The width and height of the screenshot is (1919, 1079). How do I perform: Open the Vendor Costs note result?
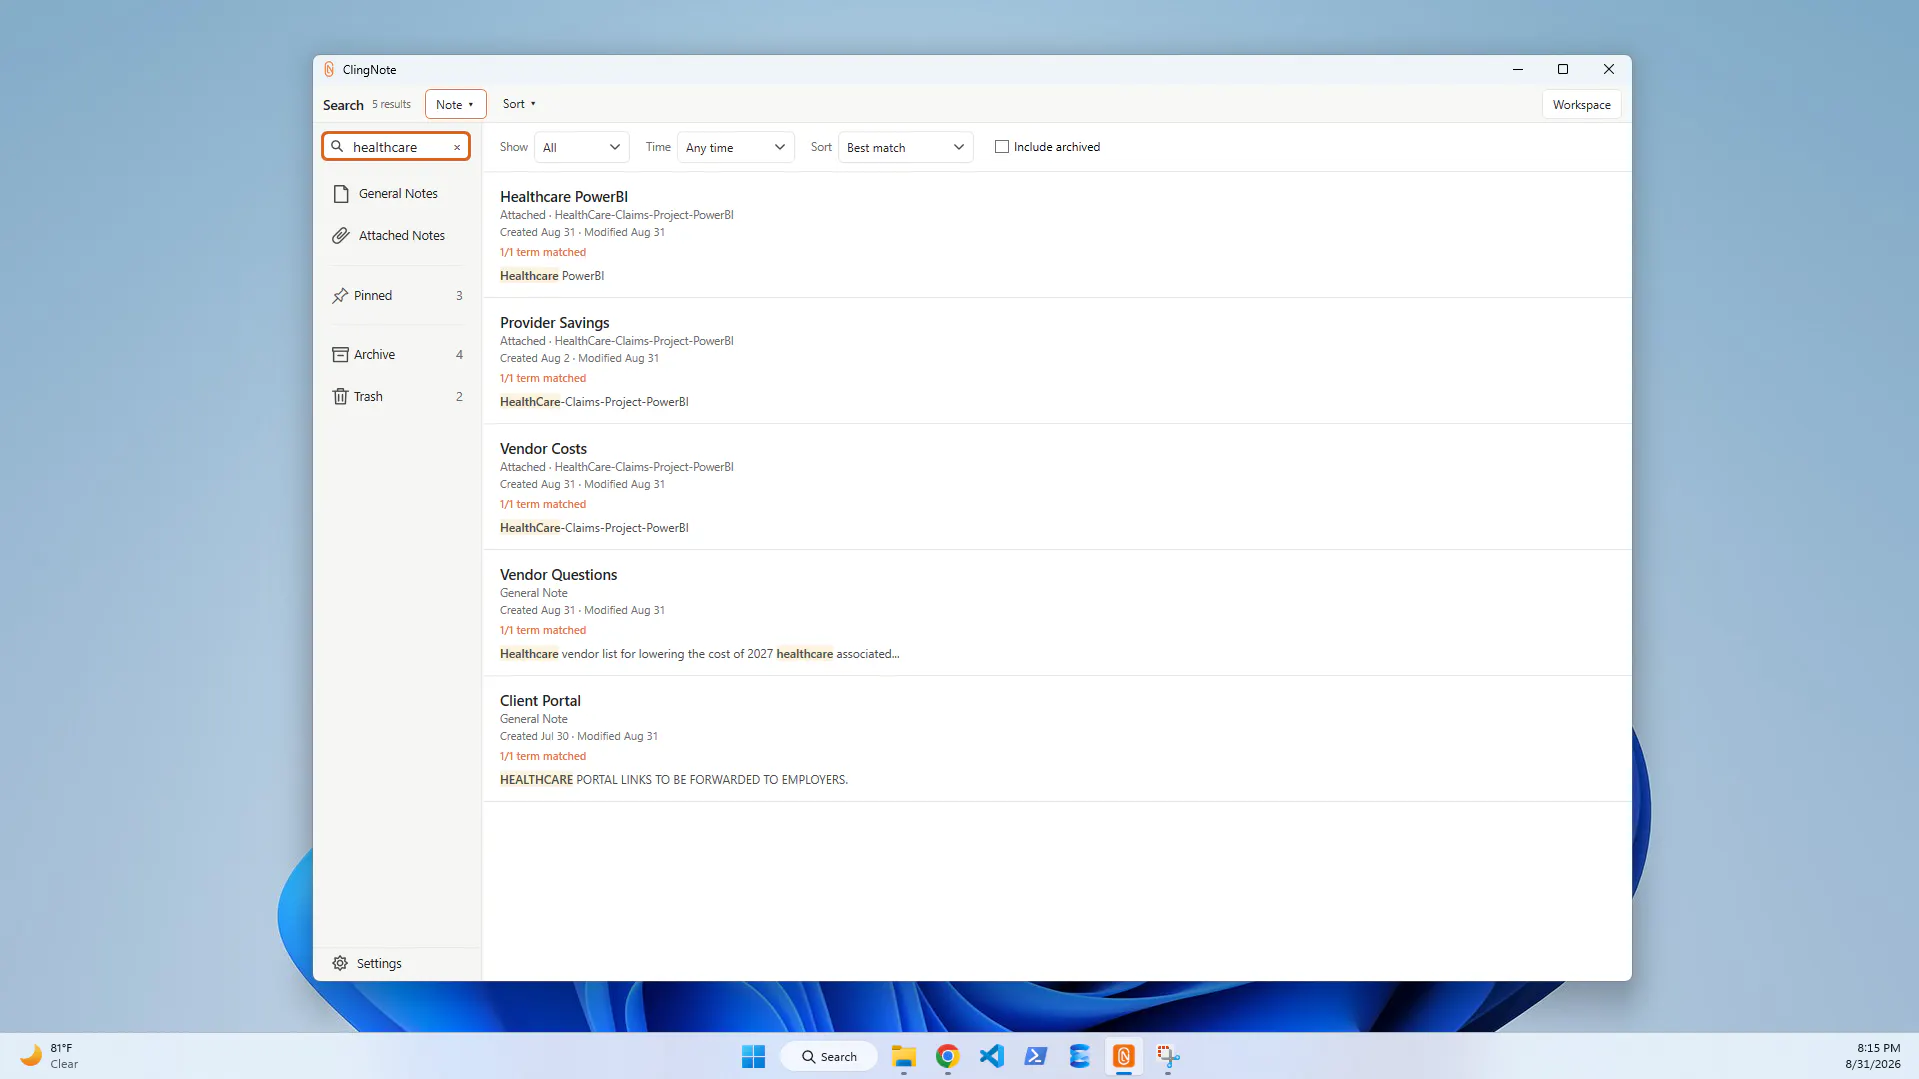click(1056, 487)
